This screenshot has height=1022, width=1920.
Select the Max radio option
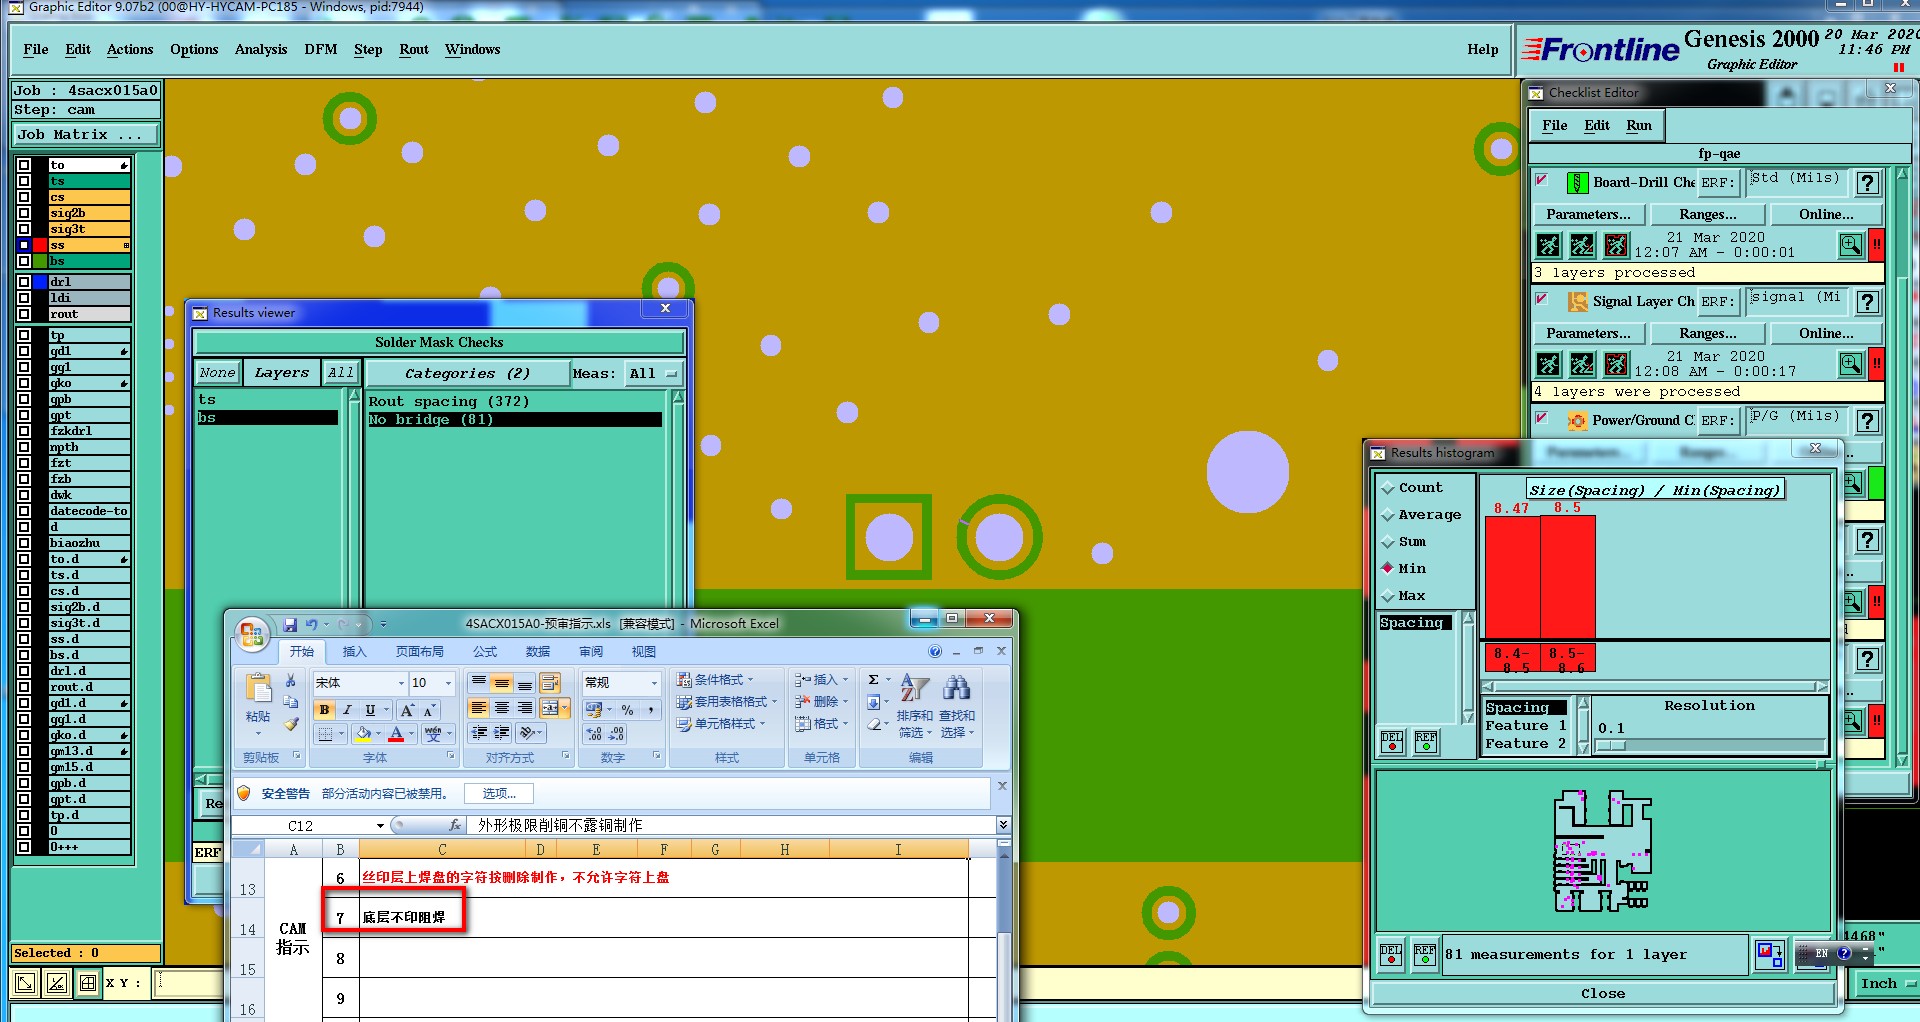pyautogui.click(x=1388, y=596)
